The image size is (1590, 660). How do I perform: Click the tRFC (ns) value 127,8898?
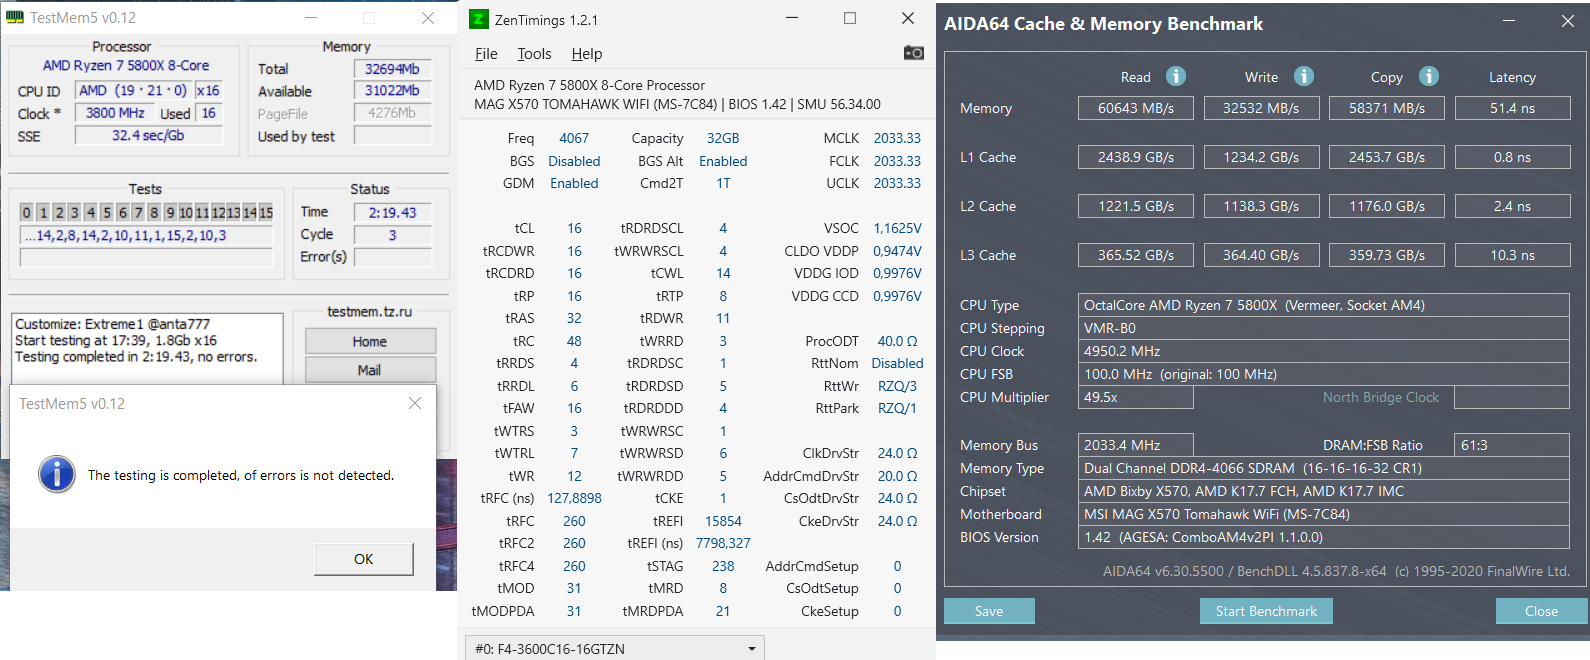pos(574,498)
